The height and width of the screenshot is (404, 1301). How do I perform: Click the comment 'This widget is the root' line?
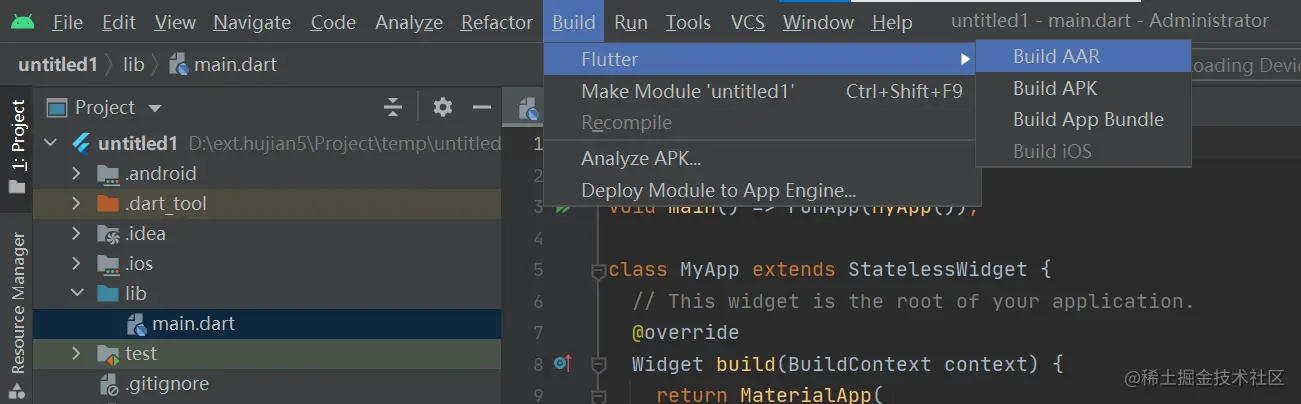913,301
